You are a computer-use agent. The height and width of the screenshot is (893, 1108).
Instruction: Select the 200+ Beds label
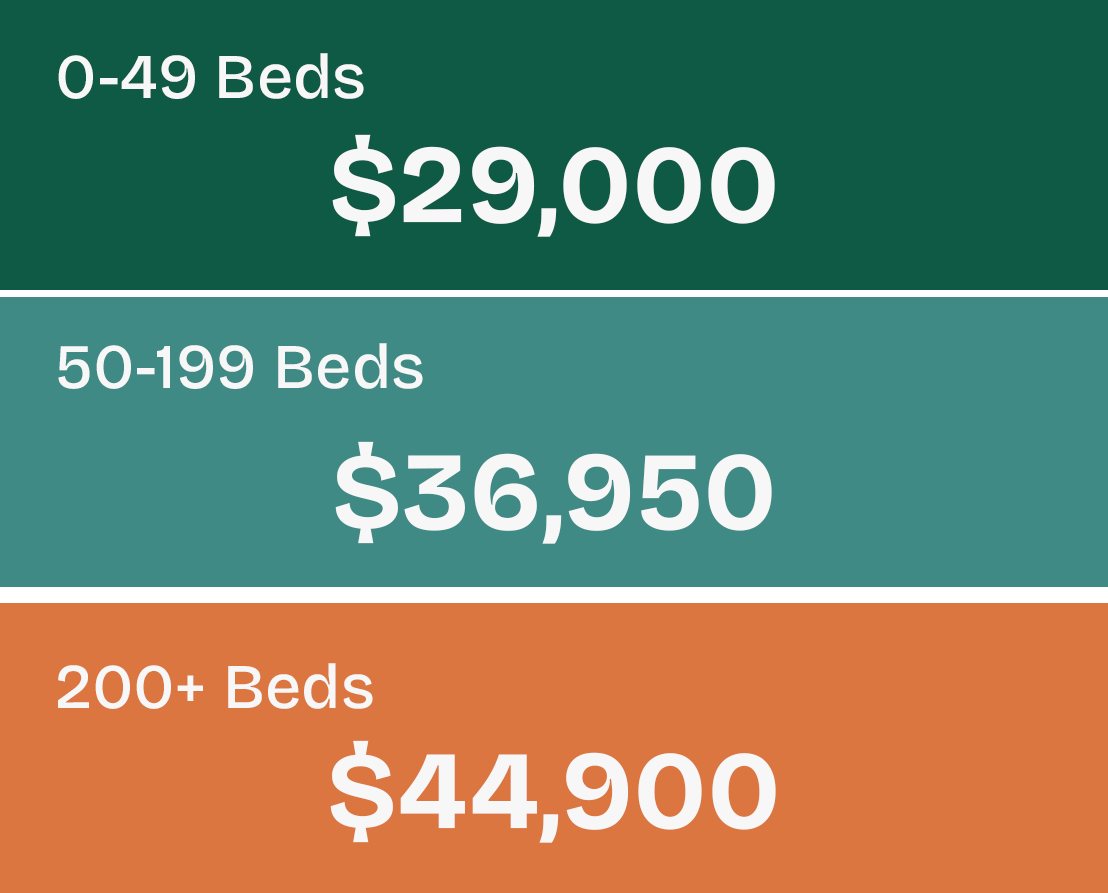(215, 687)
